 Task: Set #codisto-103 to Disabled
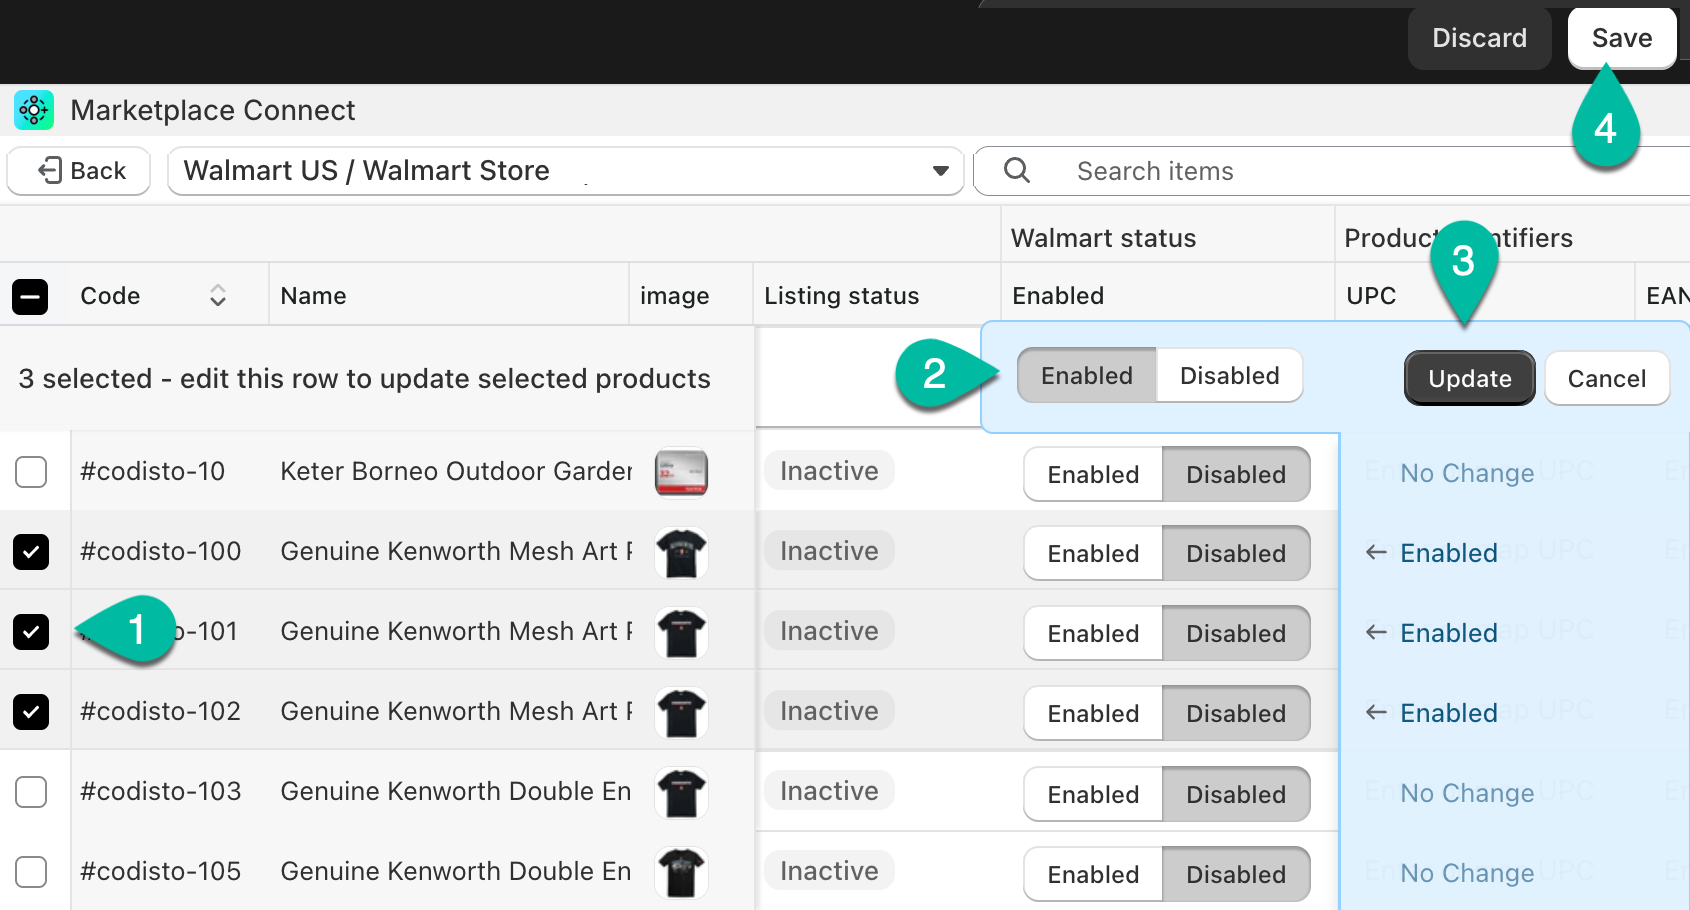point(1236,794)
